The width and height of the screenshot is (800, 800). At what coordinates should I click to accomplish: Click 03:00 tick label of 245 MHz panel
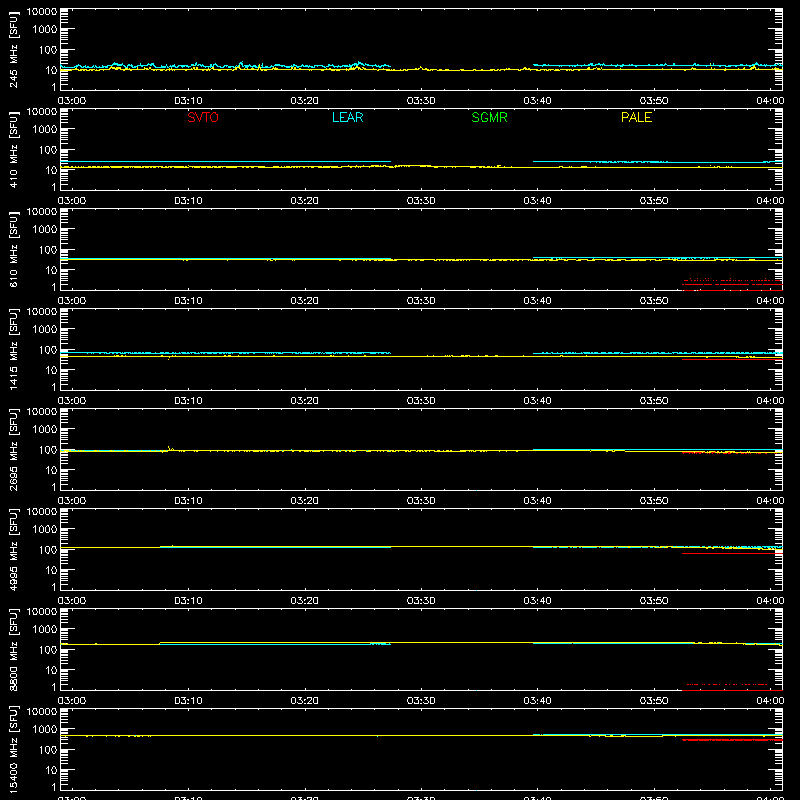[72, 101]
